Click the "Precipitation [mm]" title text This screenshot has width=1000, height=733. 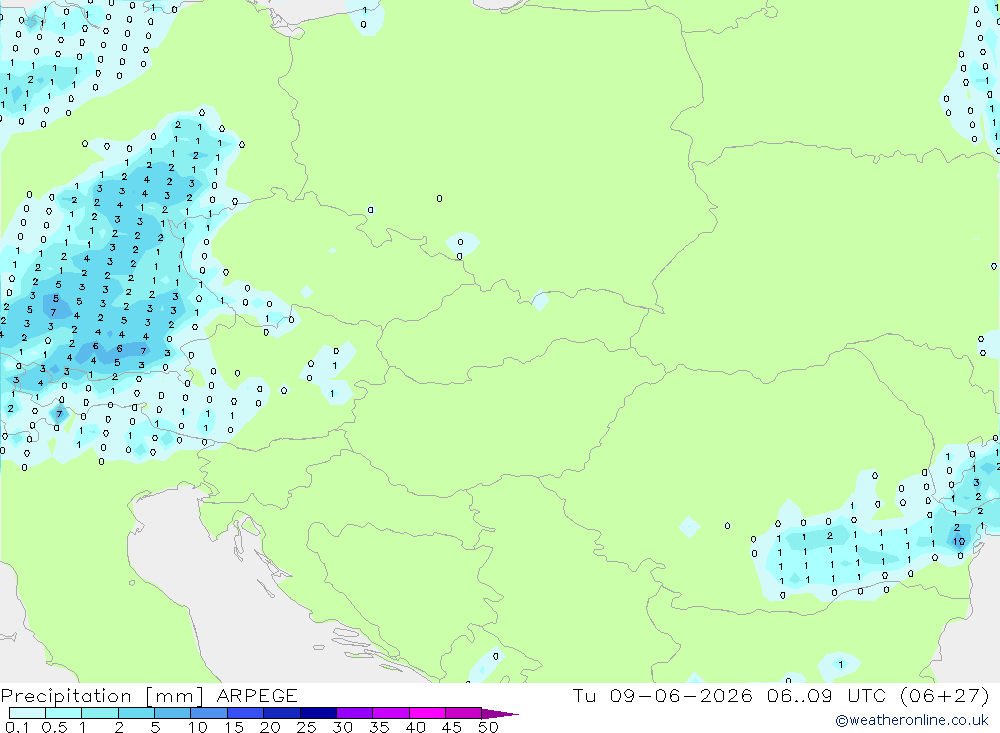tap(102, 695)
